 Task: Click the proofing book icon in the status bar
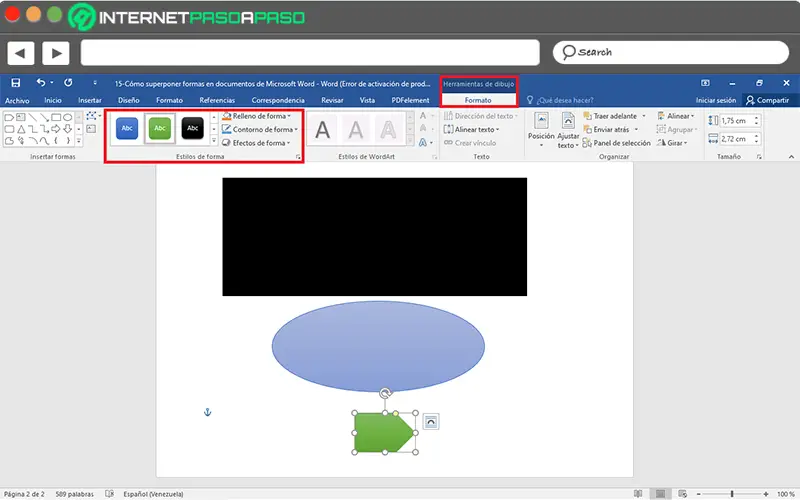pyautogui.click(x=109, y=494)
